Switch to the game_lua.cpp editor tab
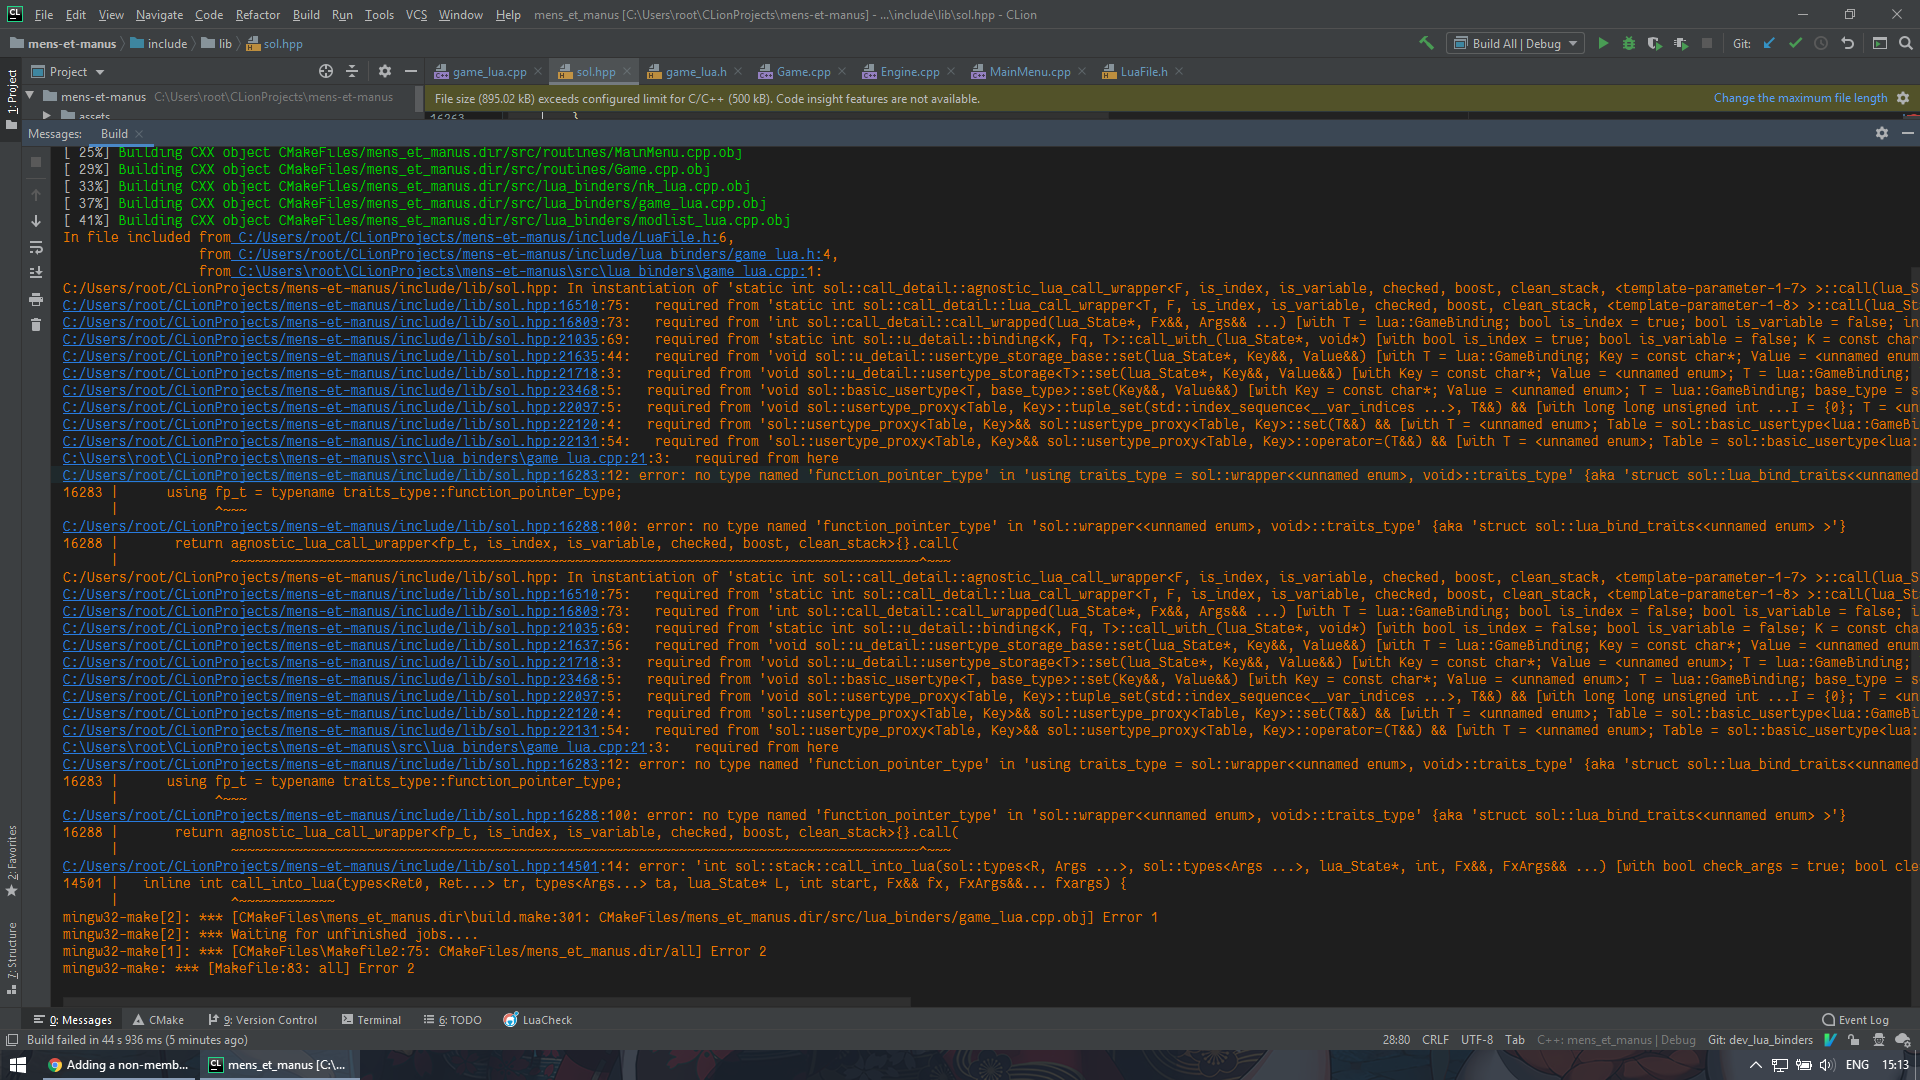The height and width of the screenshot is (1080, 1920). 488,72
